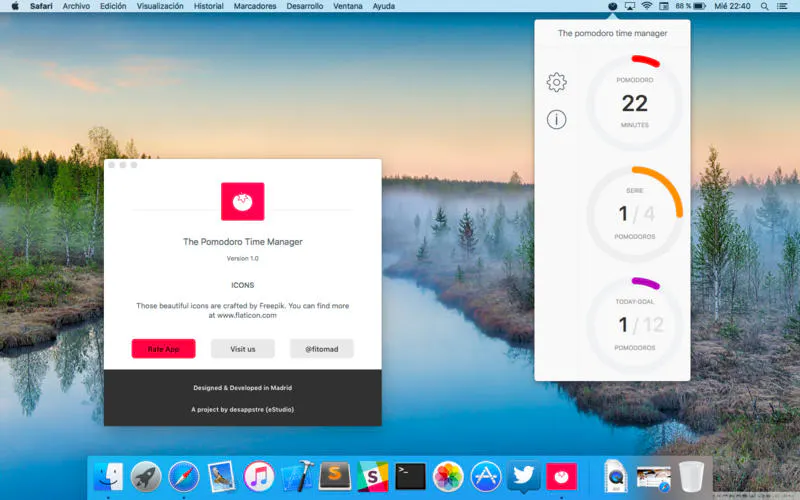Click the Rate App button
This screenshot has height=500, width=800.
(163, 348)
